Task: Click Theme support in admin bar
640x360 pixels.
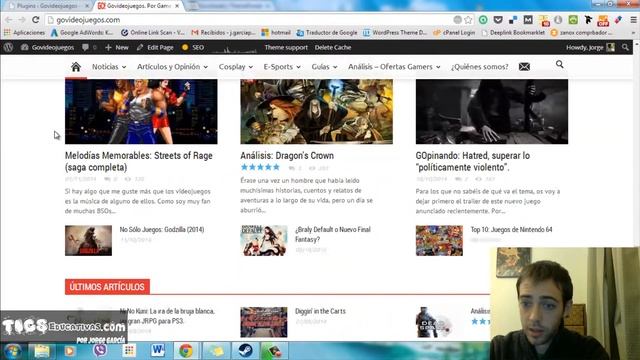Action: (286, 47)
